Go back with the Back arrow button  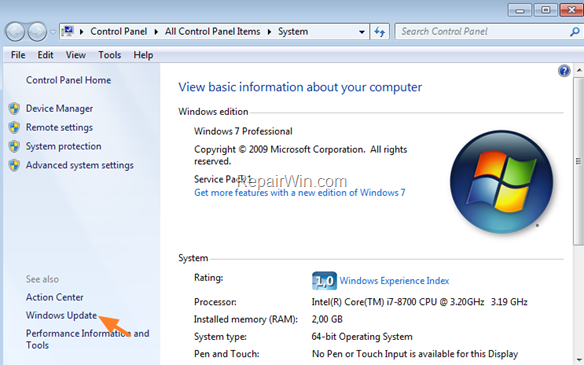point(15,32)
